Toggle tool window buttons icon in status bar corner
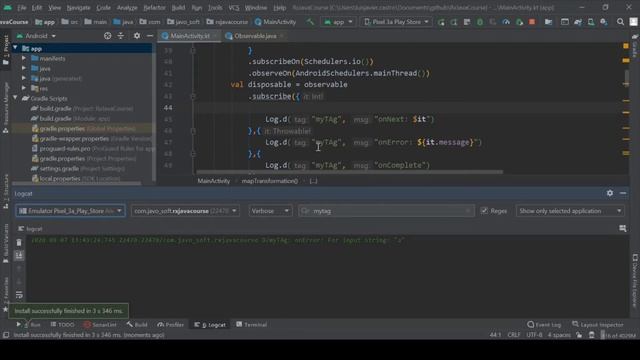Viewport: 640px width, 360px height. pos(6,335)
